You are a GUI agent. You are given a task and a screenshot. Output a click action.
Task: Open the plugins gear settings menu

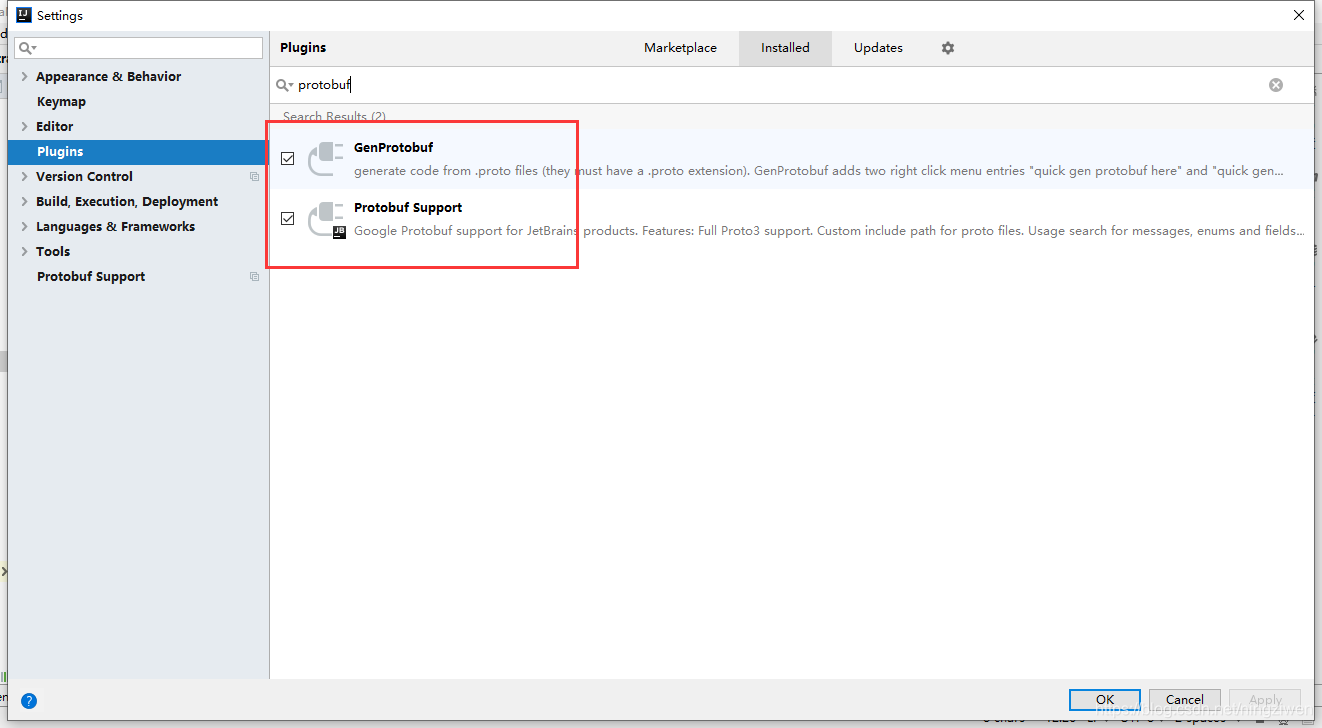(948, 48)
